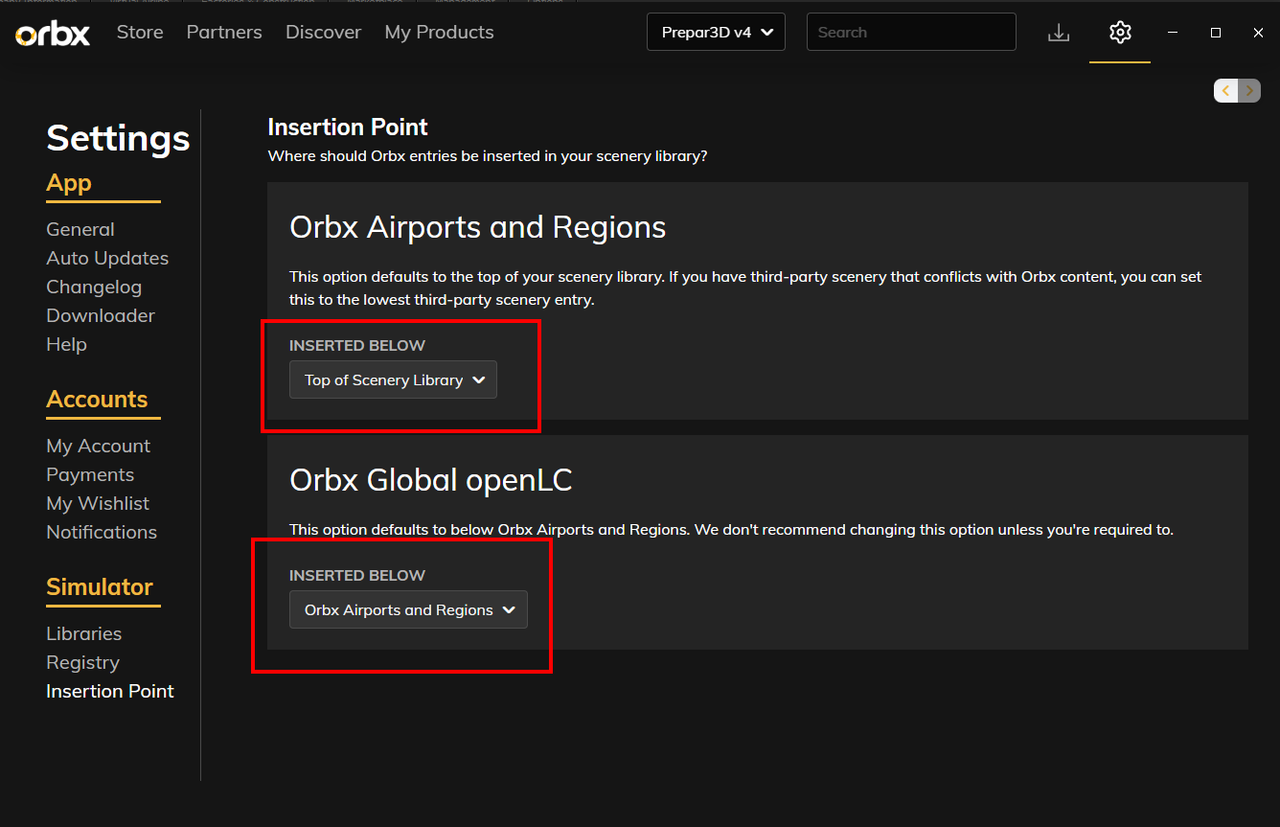Expand the Top of Scenery Library dropdown

pyautogui.click(x=393, y=380)
